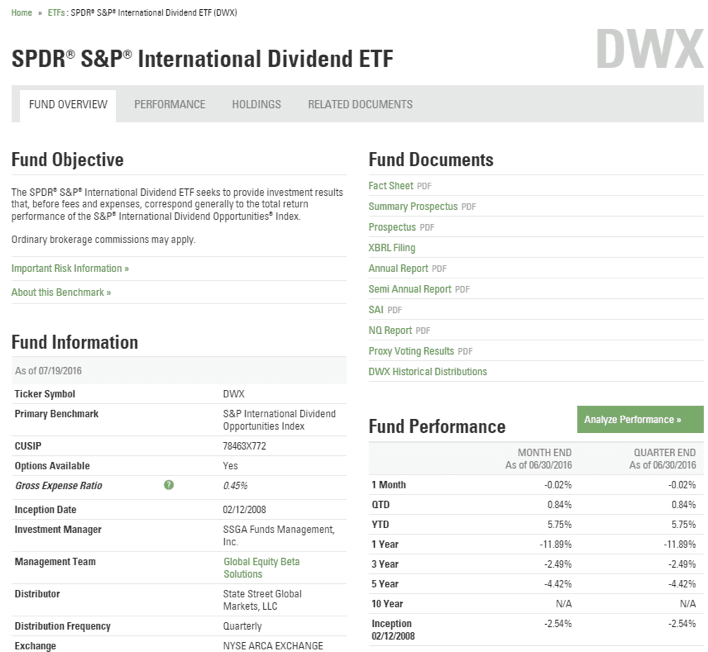
Task: Open About this Benchmark link
Action: pos(61,293)
